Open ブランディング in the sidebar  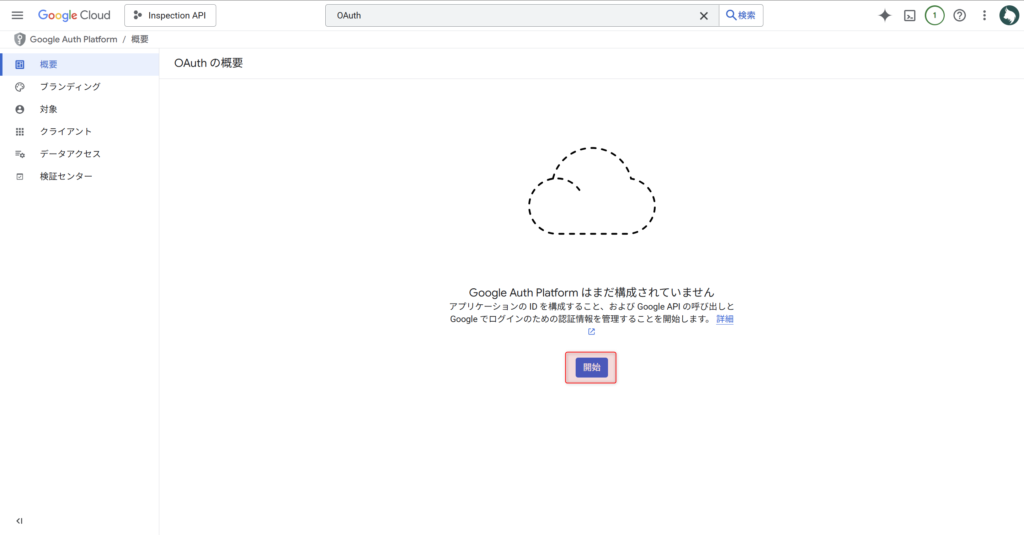click(x=69, y=87)
